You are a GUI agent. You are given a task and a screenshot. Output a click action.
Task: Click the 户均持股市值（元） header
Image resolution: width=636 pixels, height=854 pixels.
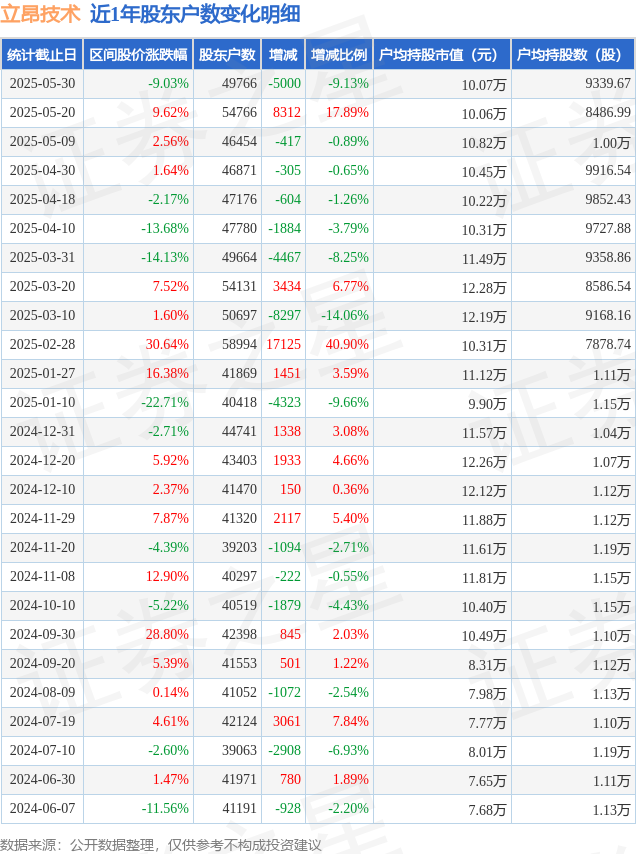pyautogui.click(x=442, y=54)
